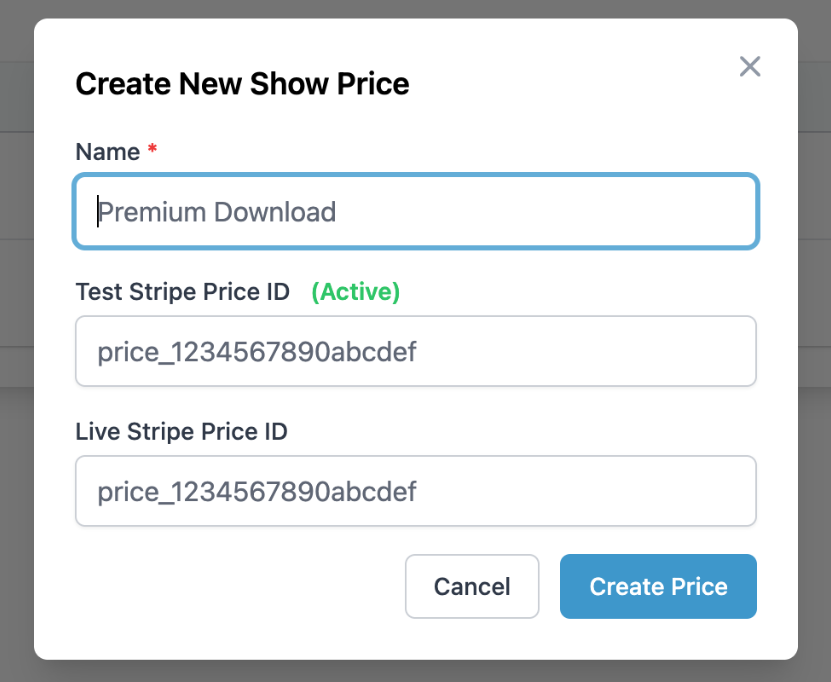Click the Live Stripe Price ID label
This screenshot has width=831, height=682.
pyautogui.click(x=181, y=432)
